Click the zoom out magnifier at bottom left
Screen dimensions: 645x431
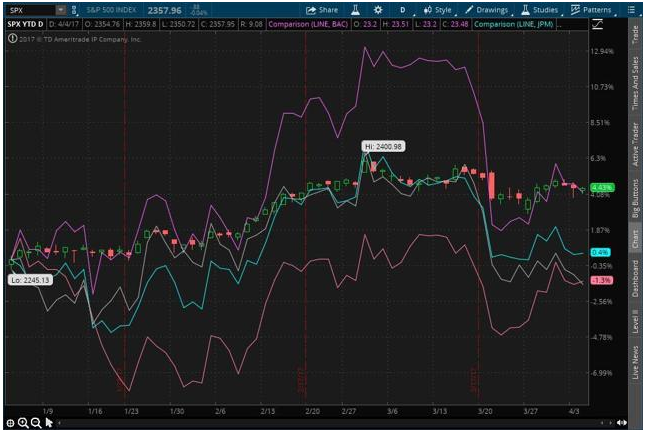[x=35, y=423]
